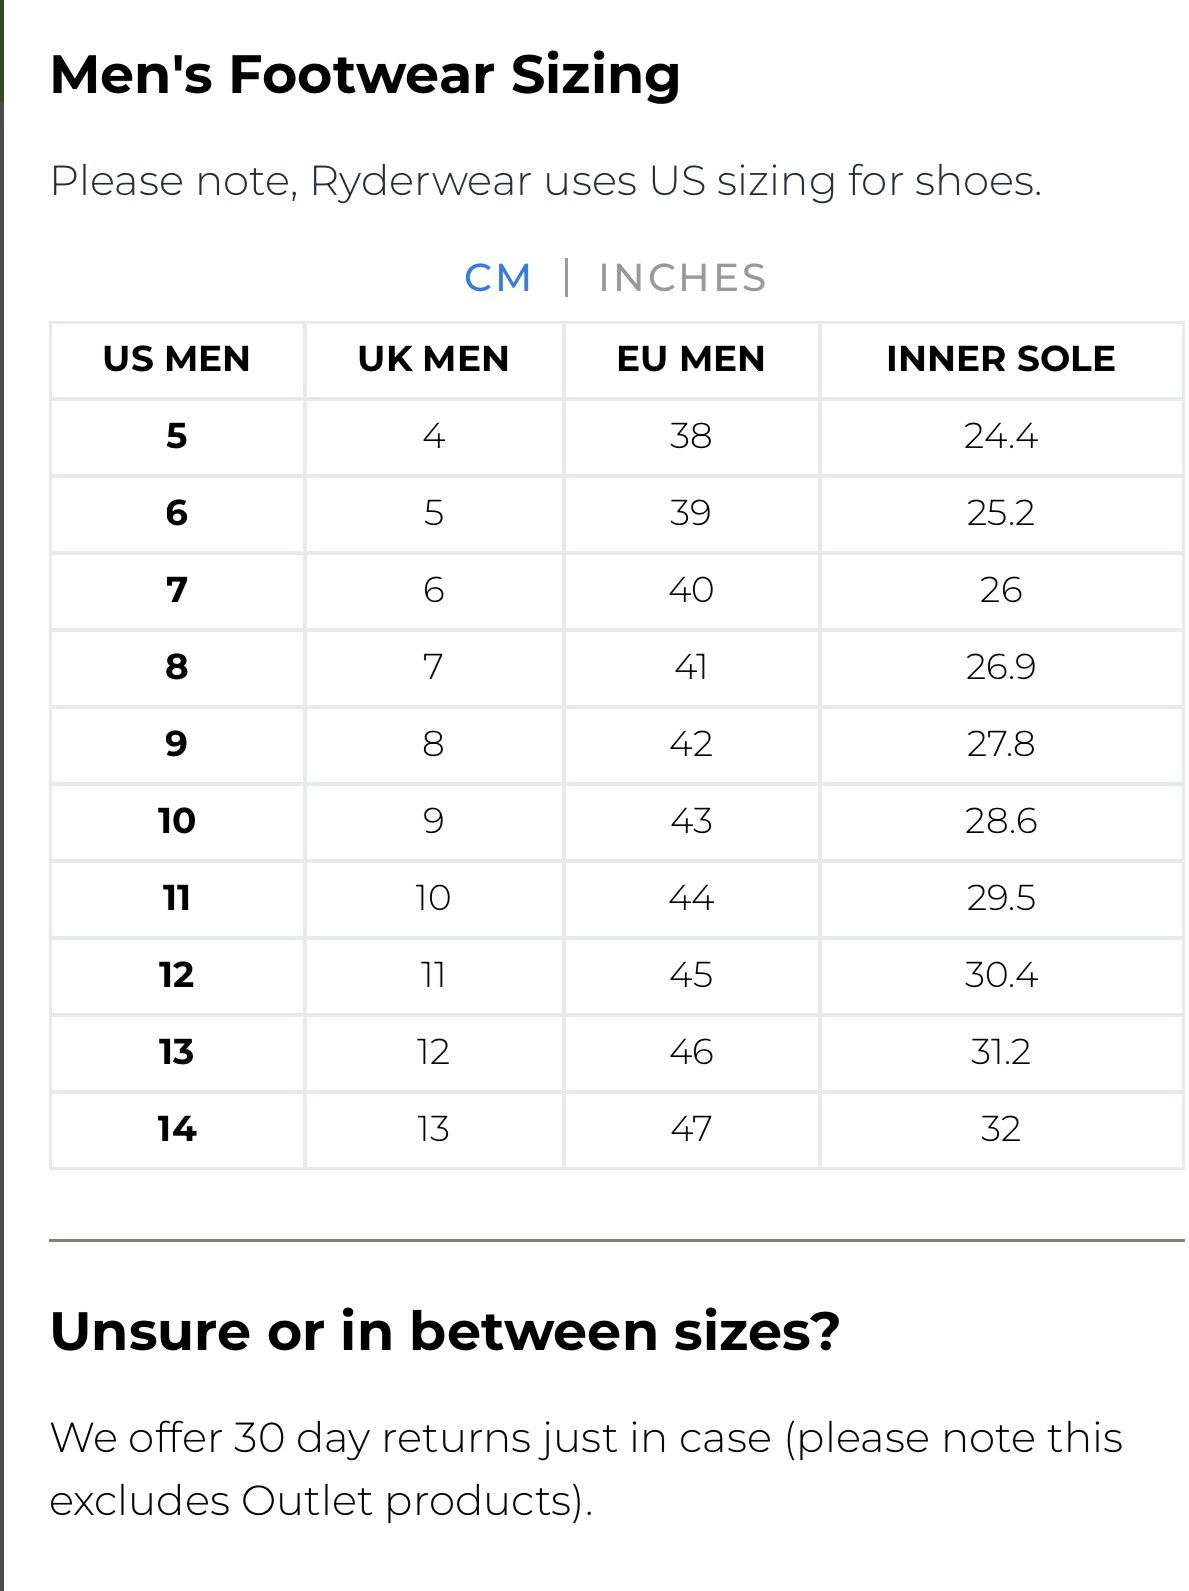Click the US size 10 row label
This screenshot has width=1189, height=1591.
pos(177,821)
